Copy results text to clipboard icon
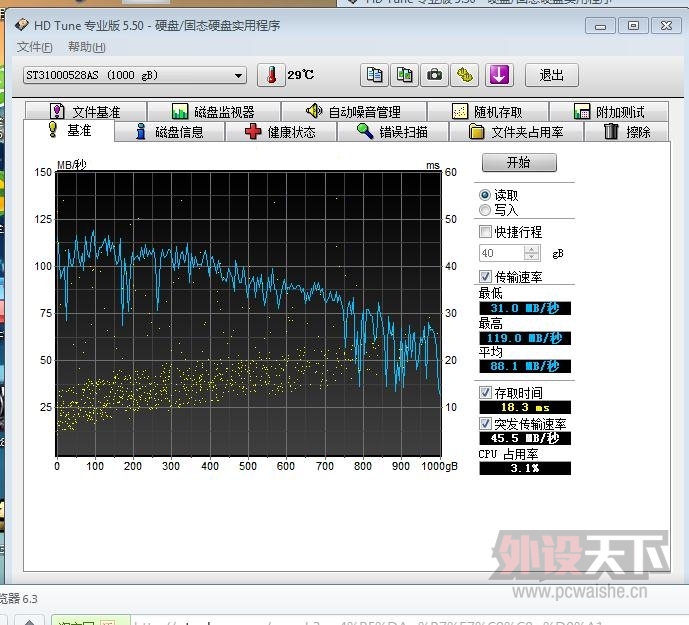The height and width of the screenshot is (625, 689). (374, 75)
